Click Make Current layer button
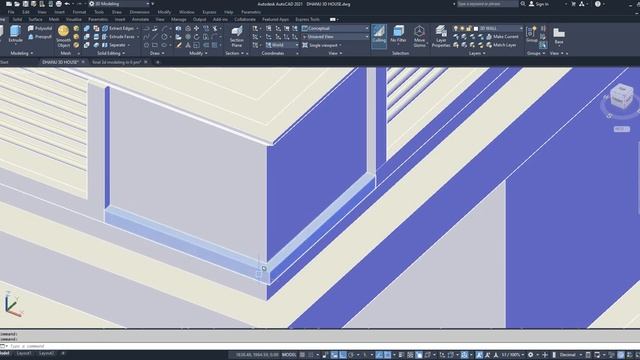 502,37
